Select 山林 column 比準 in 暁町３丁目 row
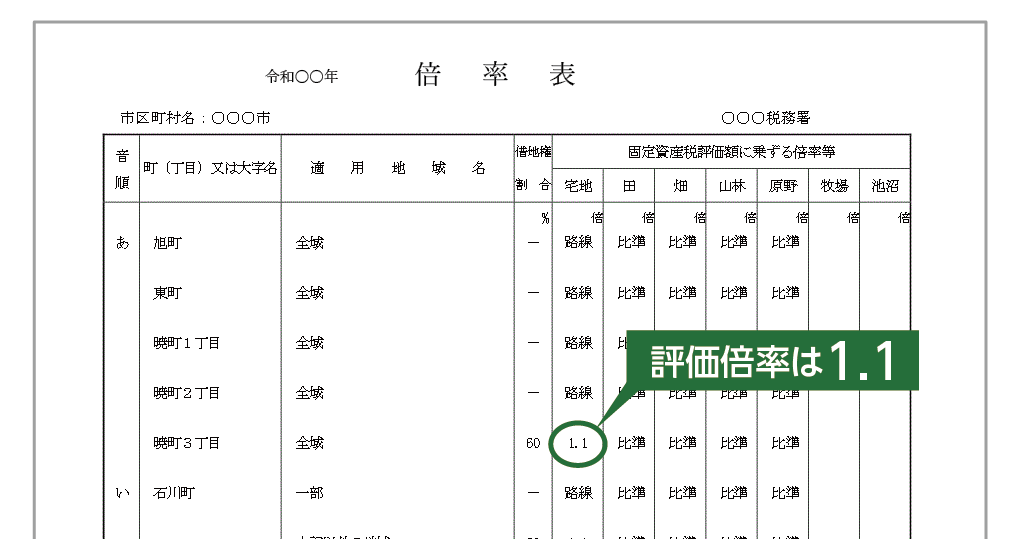Image resolution: width=1017 pixels, height=539 pixels. tap(734, 443)
